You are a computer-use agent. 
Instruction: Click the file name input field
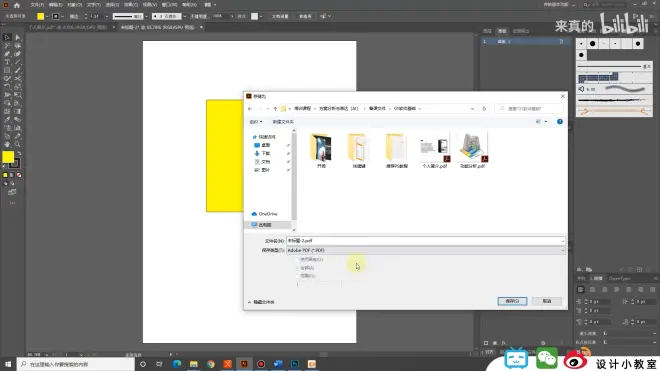(x=423, y=241)
